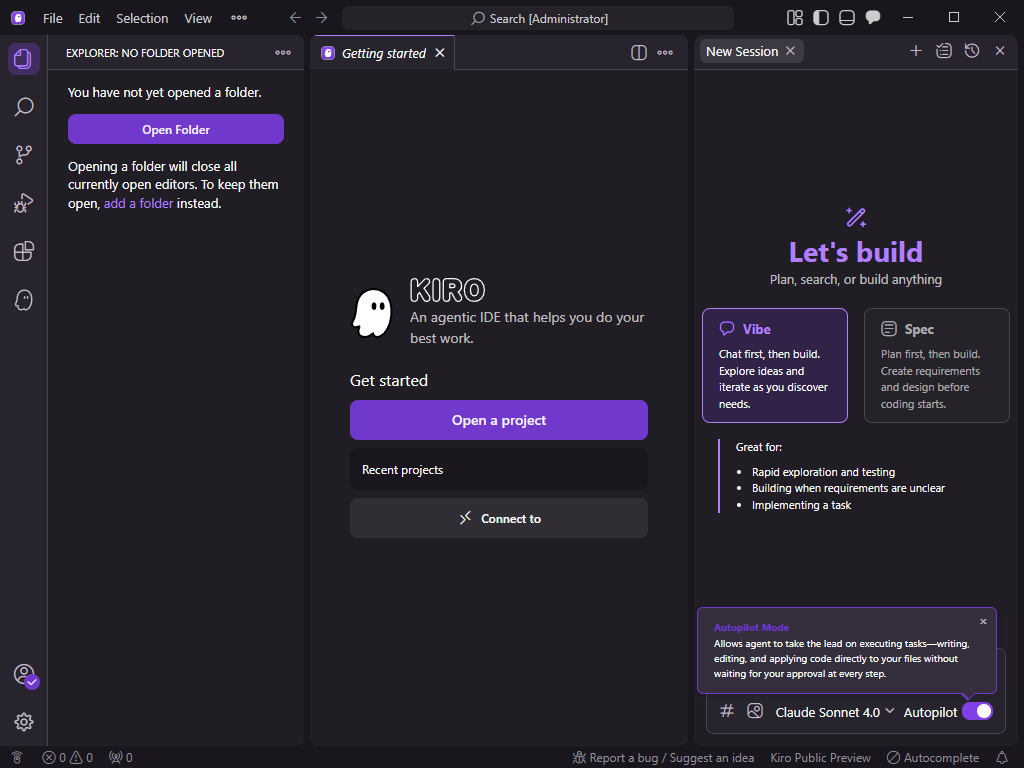
Task: Open the Accounts menu icon
Action: (x=24, y=674)
